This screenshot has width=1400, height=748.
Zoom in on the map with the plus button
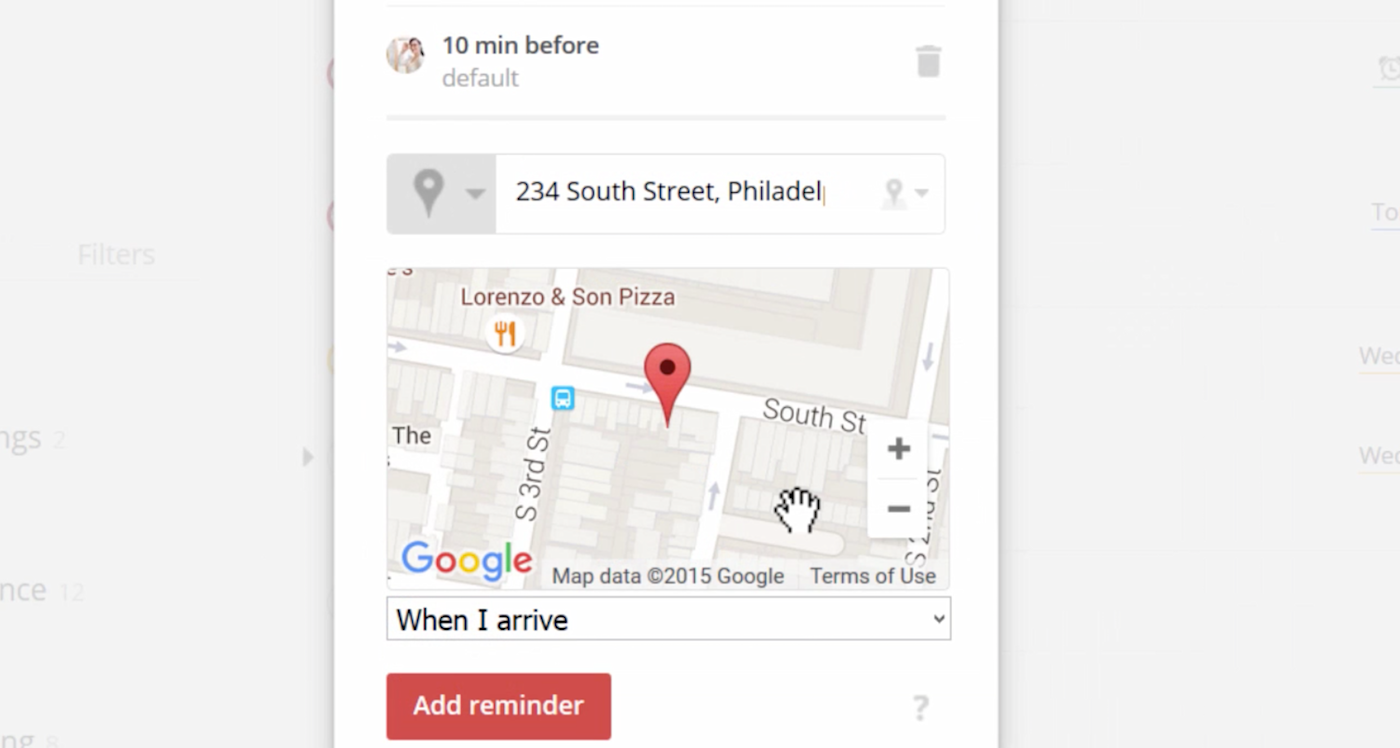(898, 449)
